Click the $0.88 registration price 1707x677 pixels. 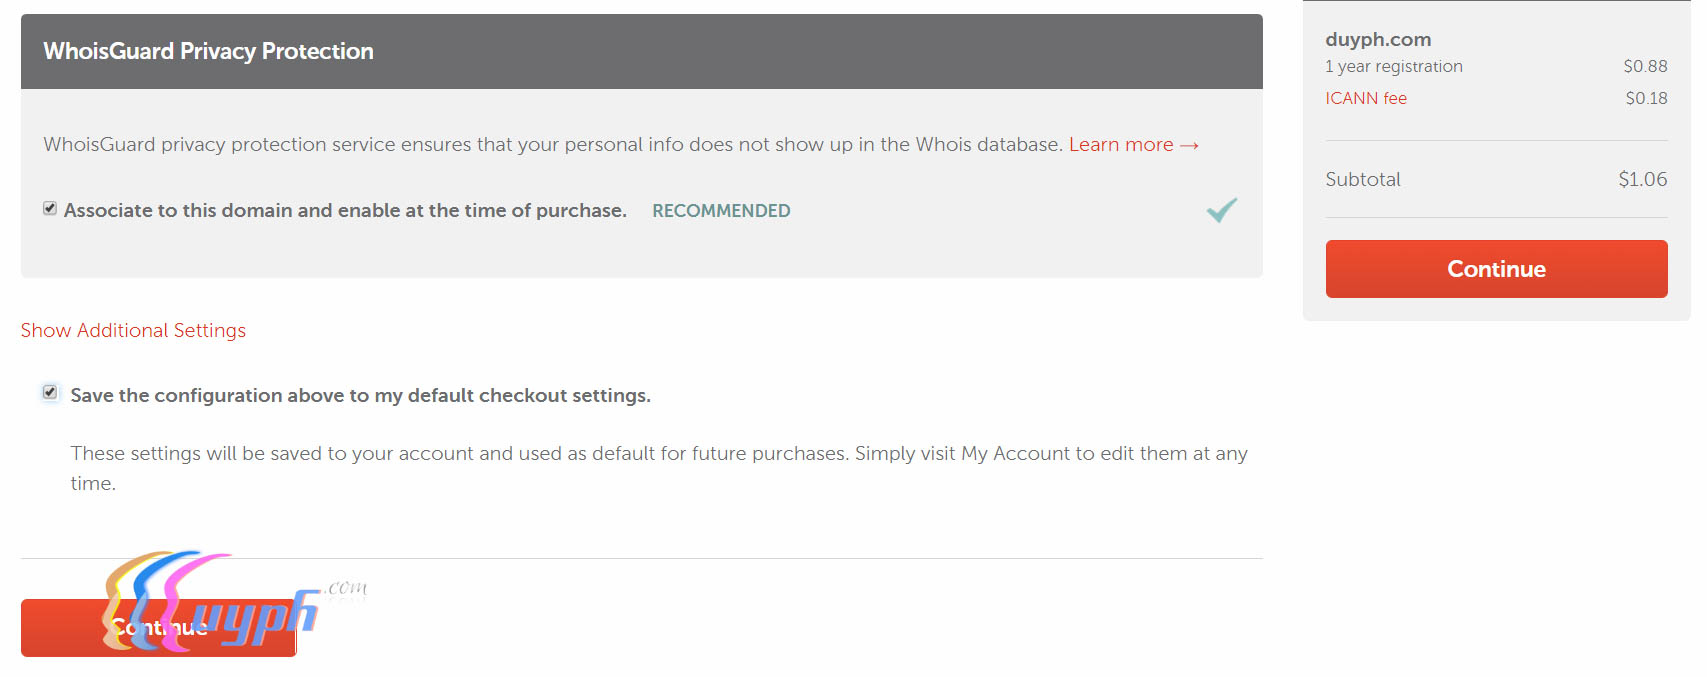1645,67
